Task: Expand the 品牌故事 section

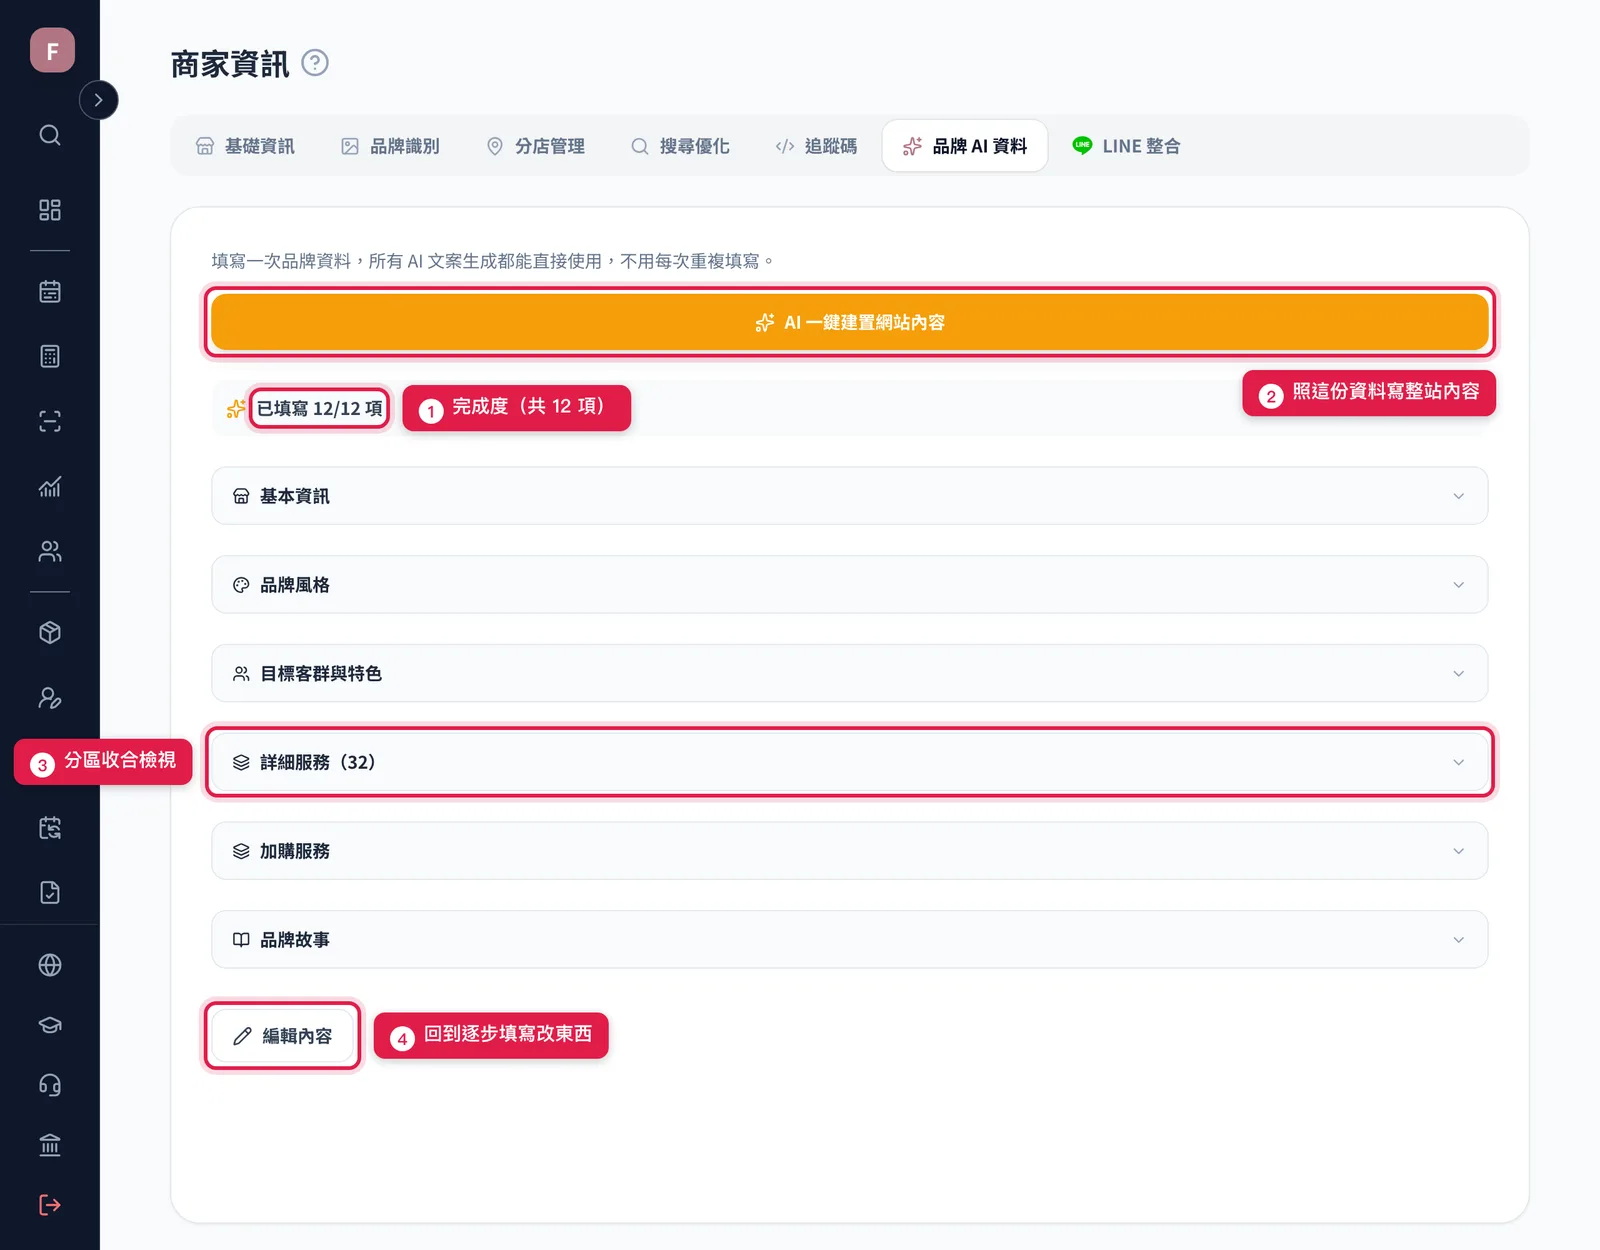Action: click(x=850, y=939)
